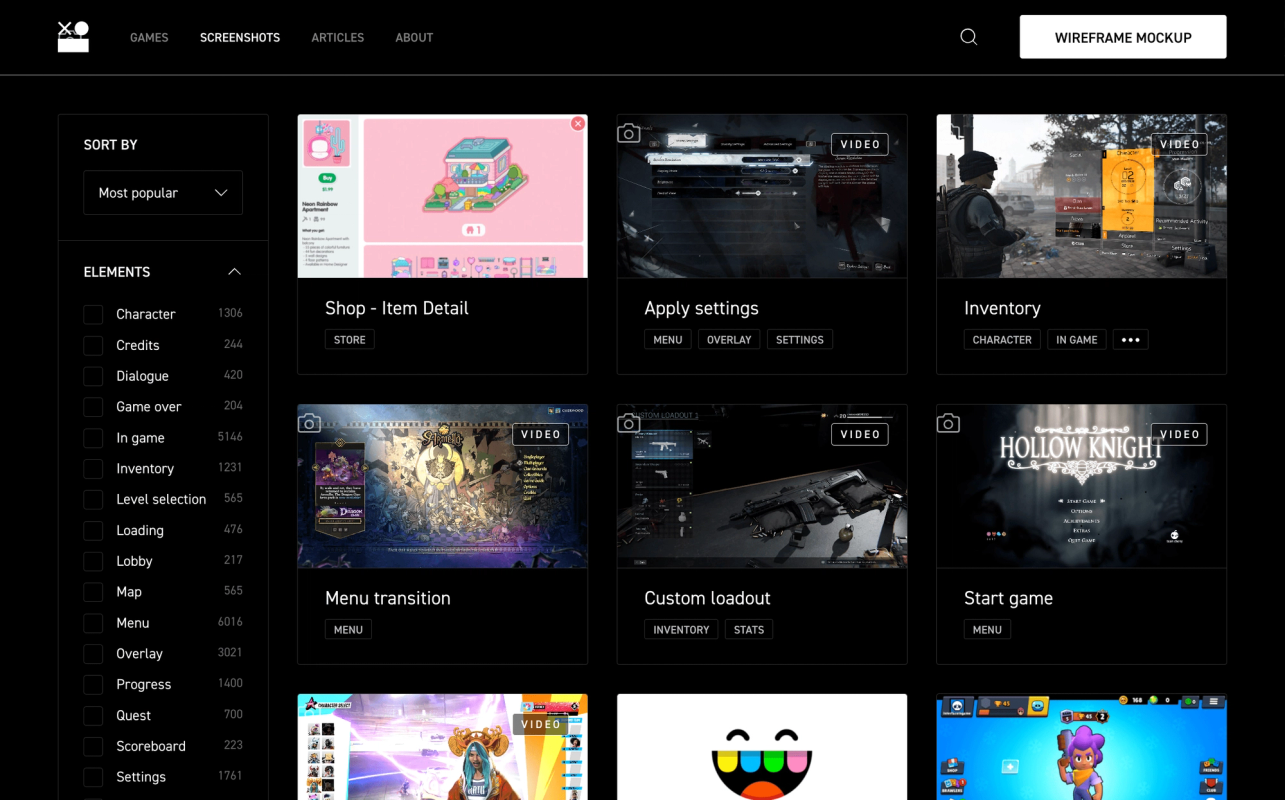Click the Wireframe Mockup button
The height and width of the screenshot is (800, 1285).
click(x=1123, y=37)
